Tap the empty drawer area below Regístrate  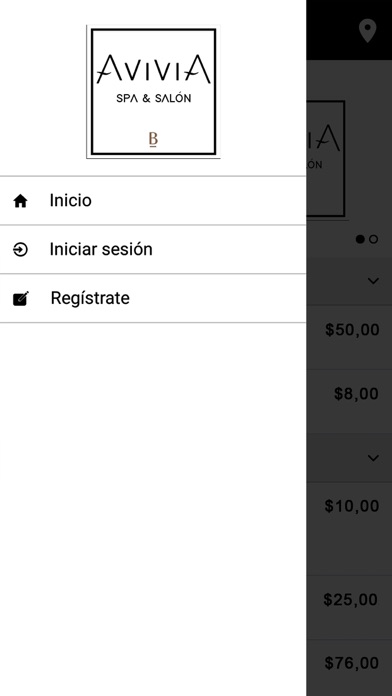click(153, 509)
